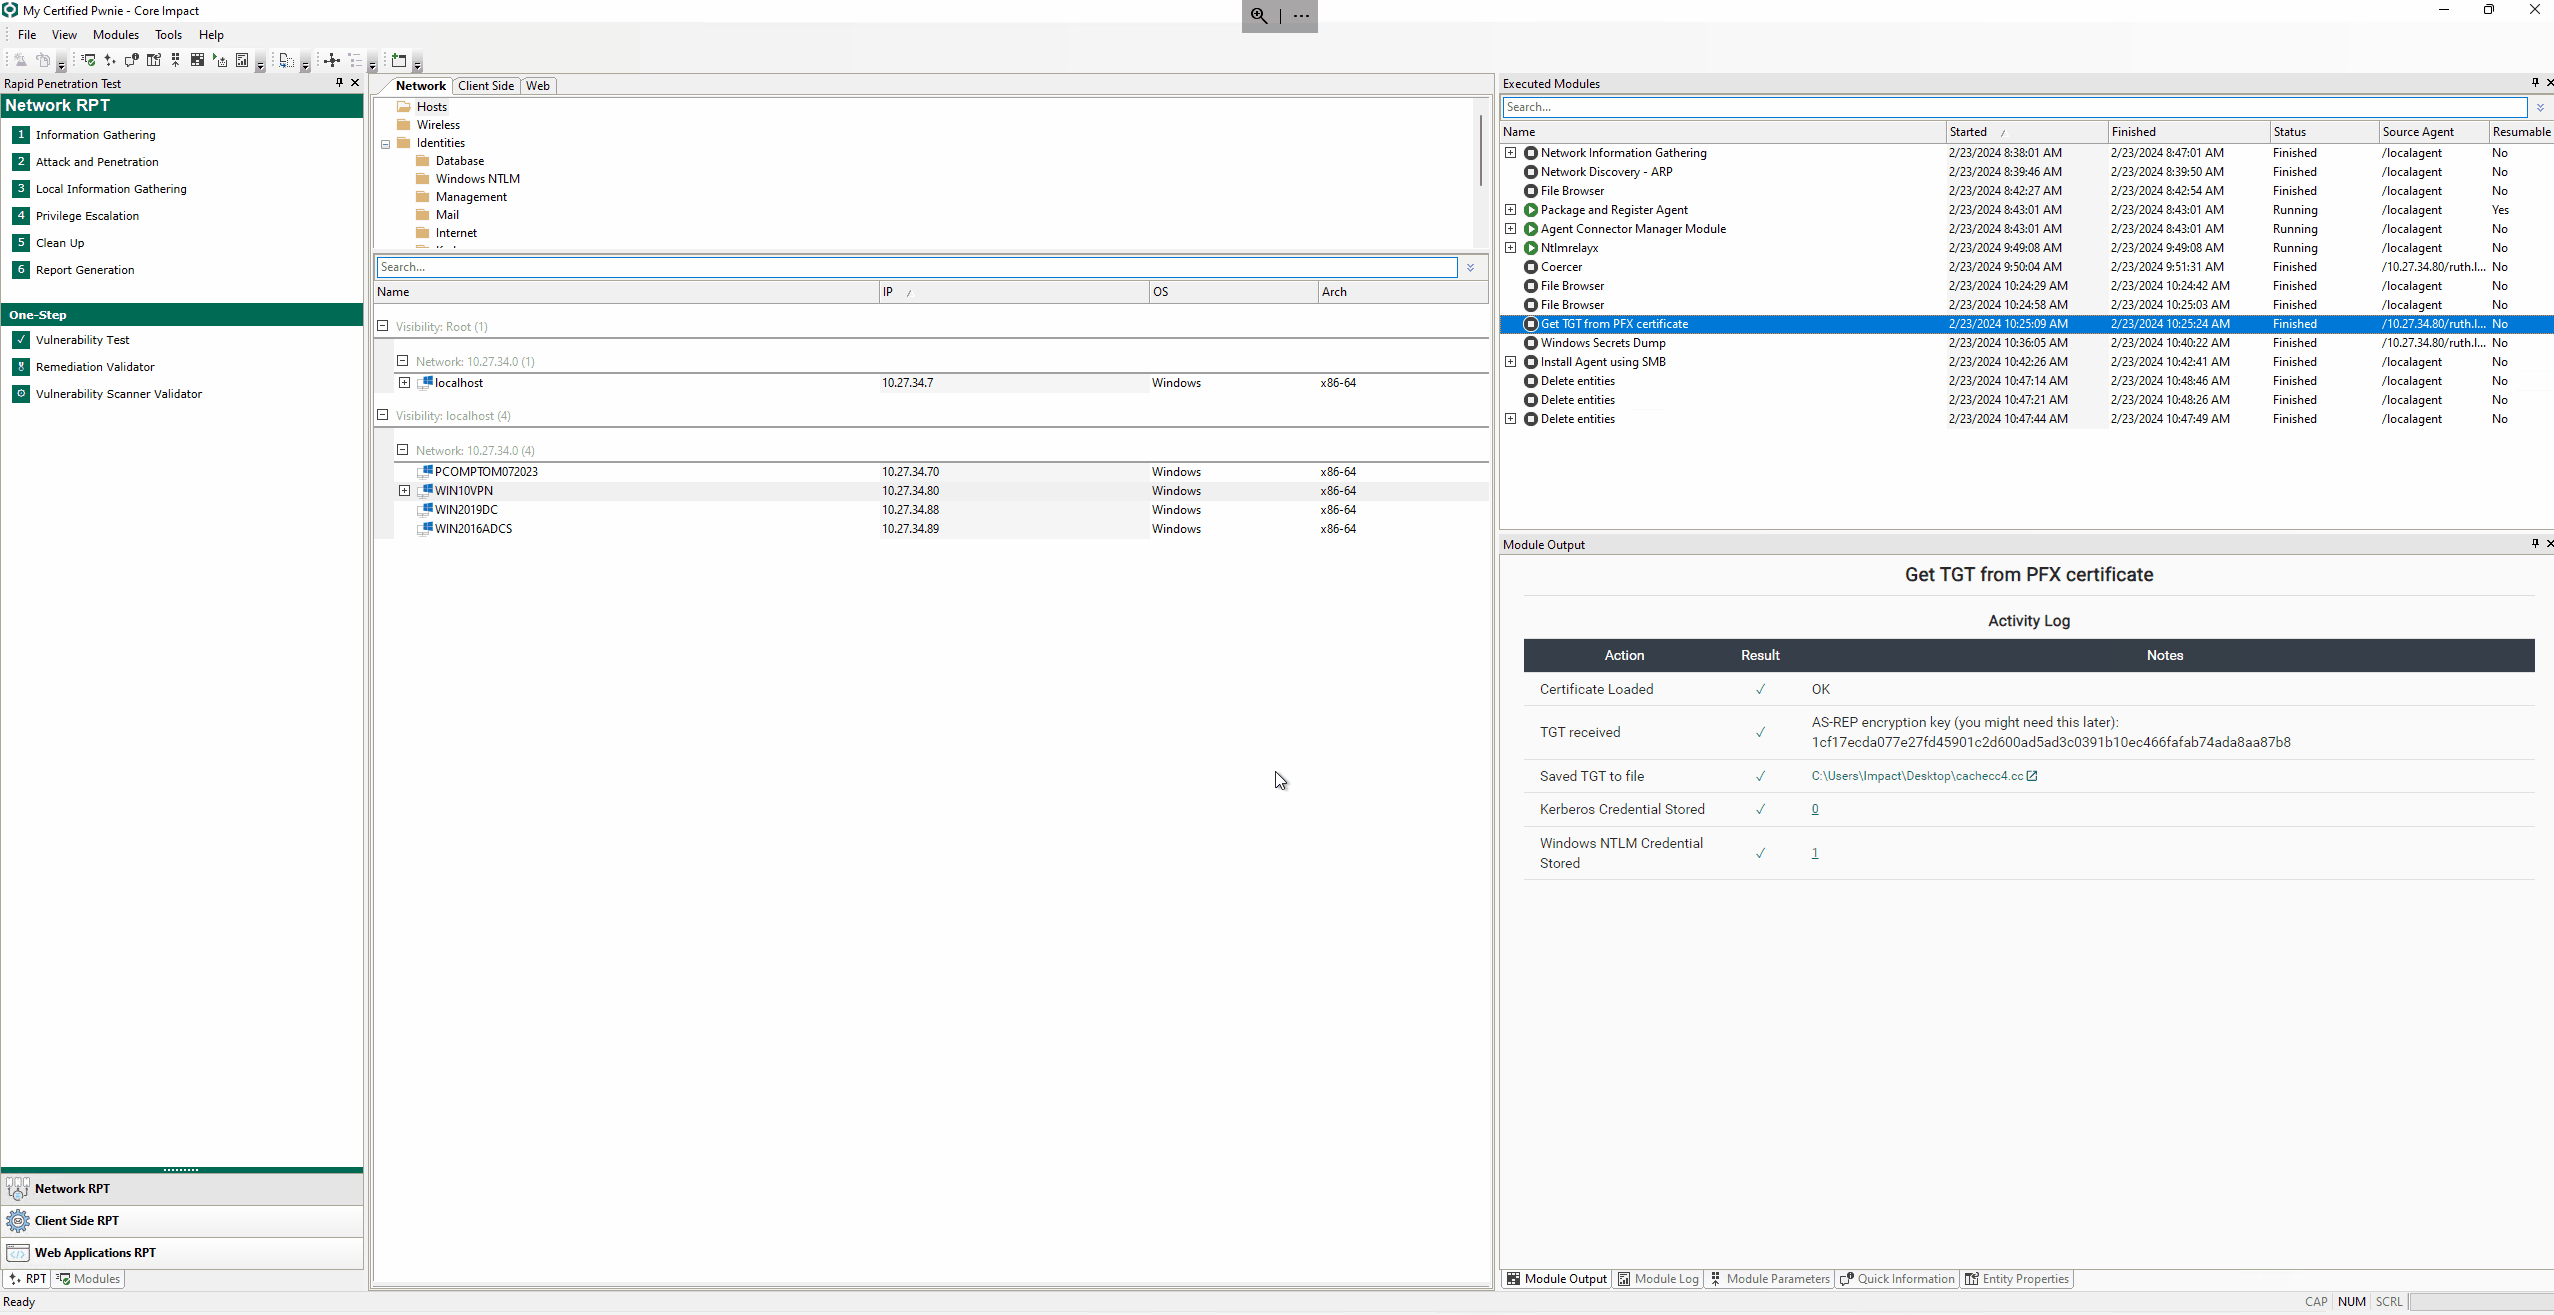Click the Network RPT icon in bottom-left pane

pyautogui.click(x=18, y=1189)
